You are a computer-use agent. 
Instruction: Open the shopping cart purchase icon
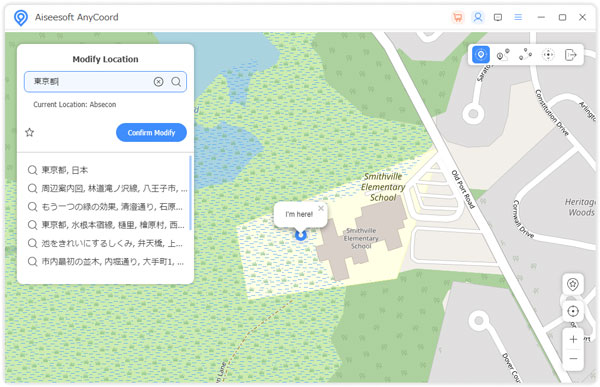pos(458,17)
